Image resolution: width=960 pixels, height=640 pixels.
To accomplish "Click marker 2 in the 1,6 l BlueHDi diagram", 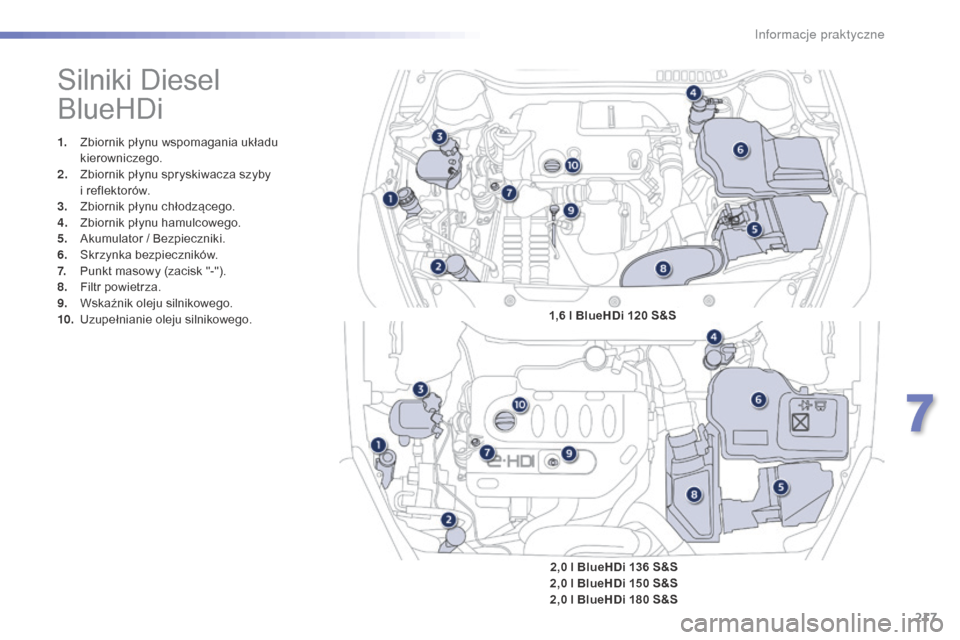I will [438, 266].
